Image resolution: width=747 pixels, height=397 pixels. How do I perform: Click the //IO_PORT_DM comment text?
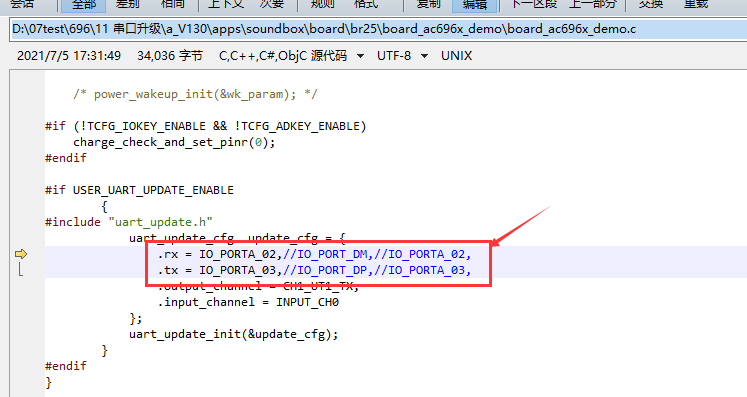[x=325, y=254]
